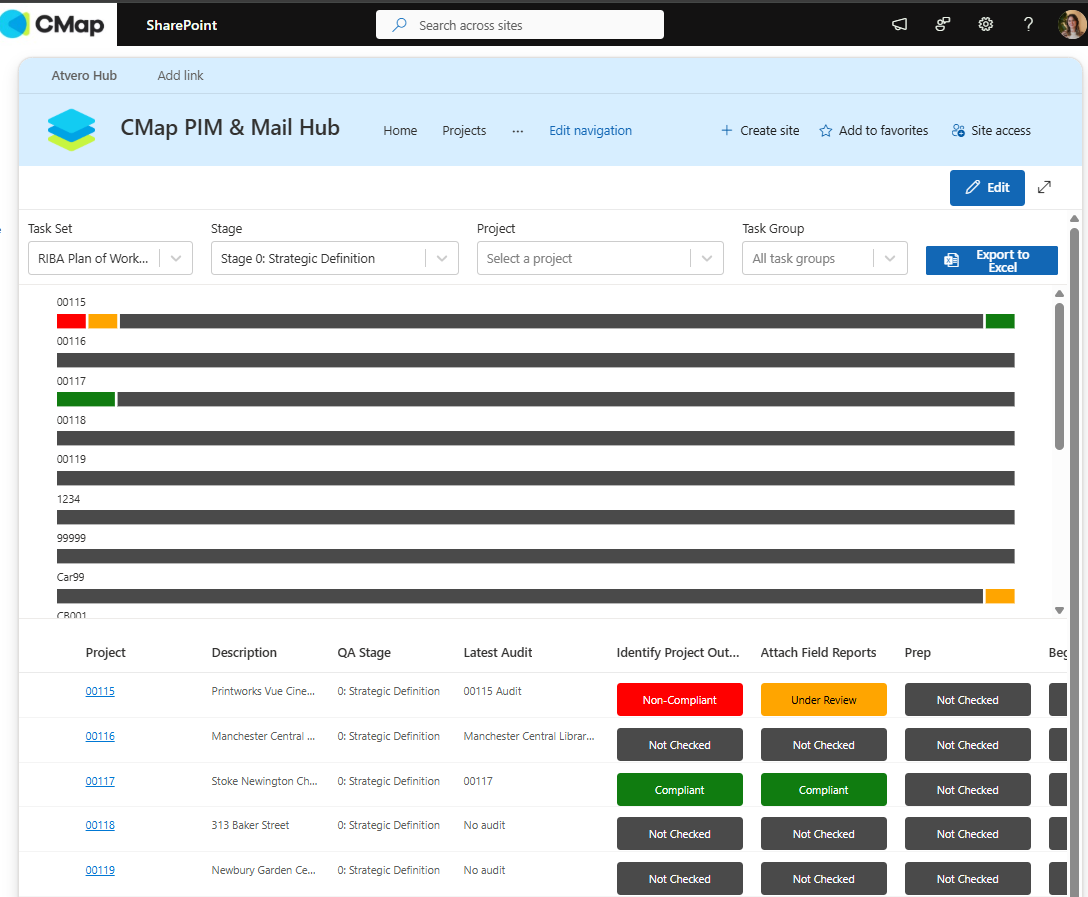The width and height of the screenshot is (1088, 897).
Task: Click the Latest Audit column header
Action: (x=498, y=653)
